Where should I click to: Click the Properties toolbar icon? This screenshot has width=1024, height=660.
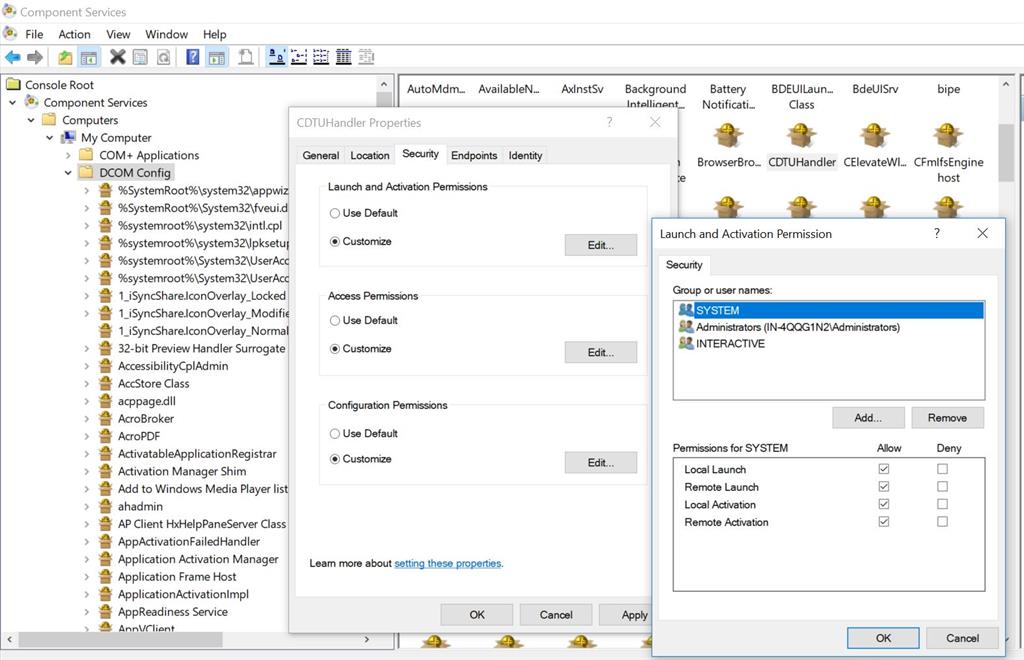click(x=140, y=57)
